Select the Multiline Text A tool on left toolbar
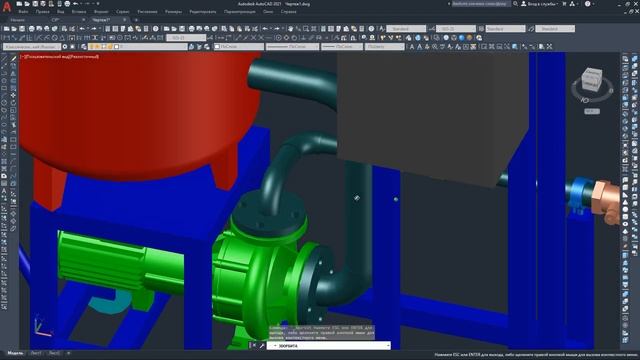Image resolution: width=640 pixels, height=360 pixels. 4,191
